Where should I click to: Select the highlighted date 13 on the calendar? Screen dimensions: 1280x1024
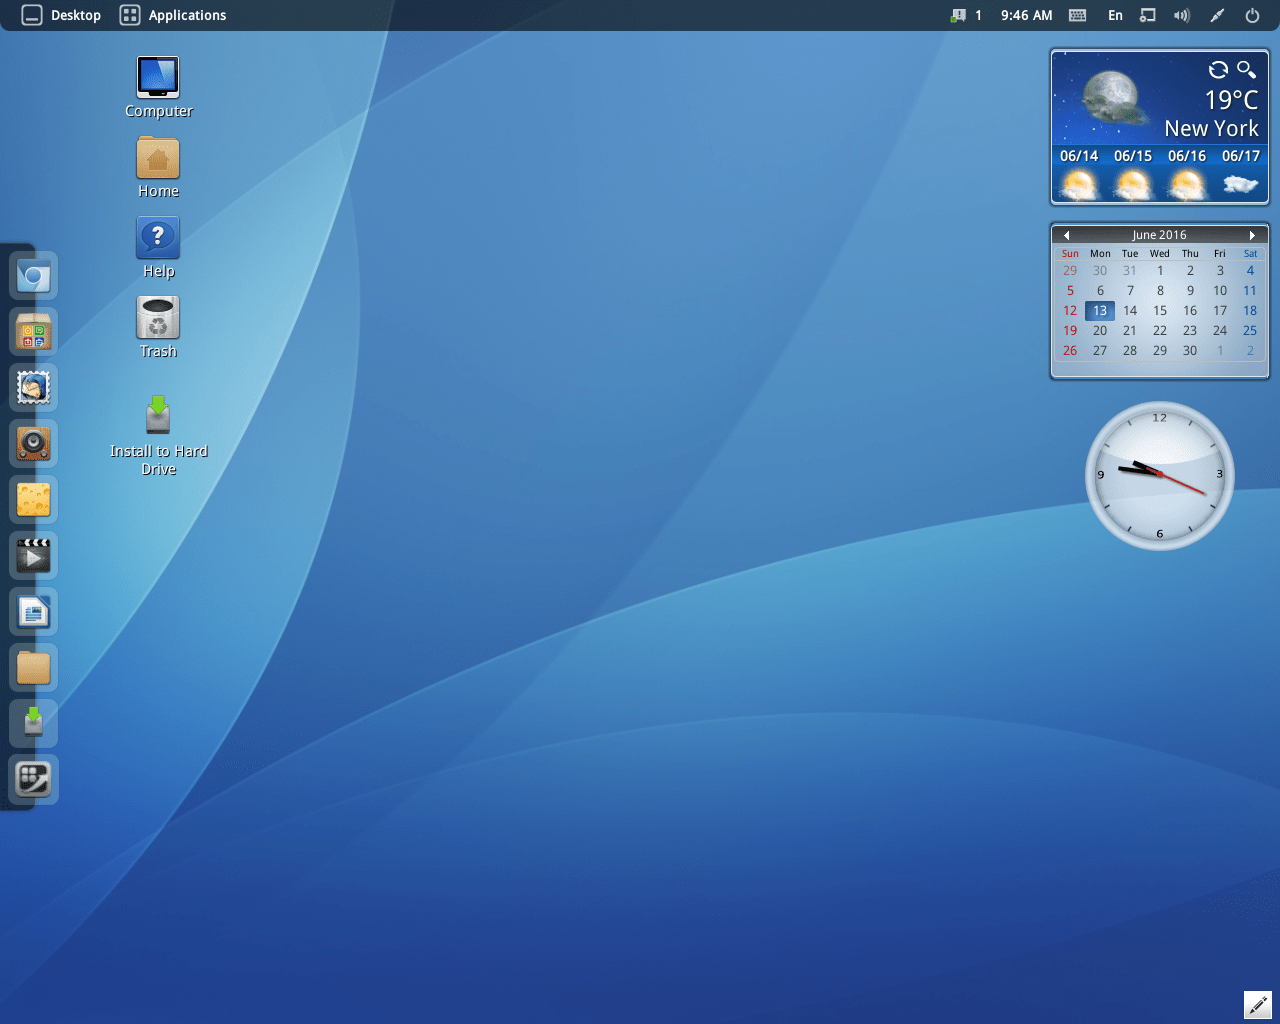click(x=1099, y=310)
